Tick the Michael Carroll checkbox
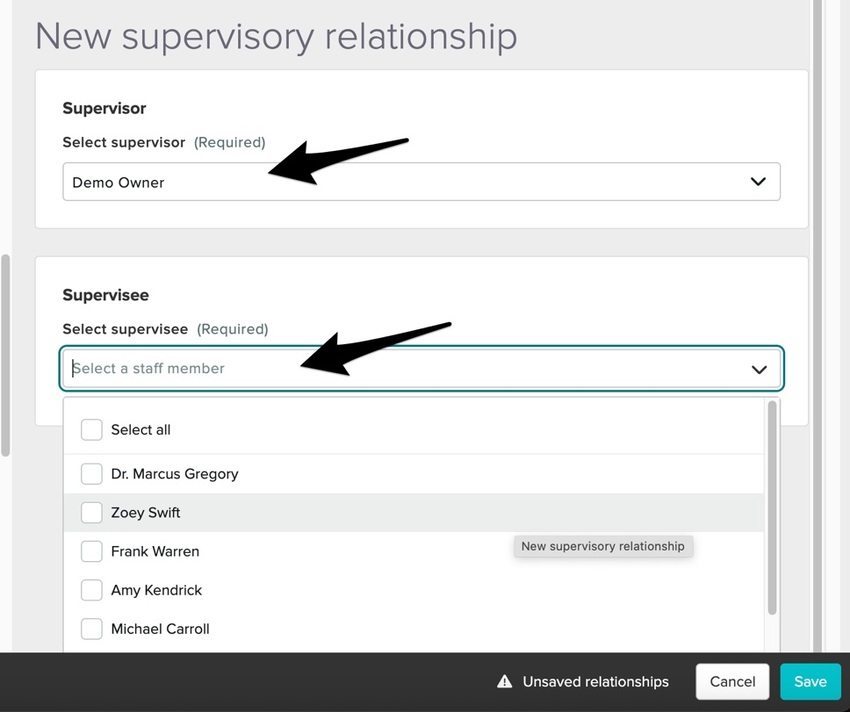Screen dimensions: 850x712 click(x=92, y=630)
